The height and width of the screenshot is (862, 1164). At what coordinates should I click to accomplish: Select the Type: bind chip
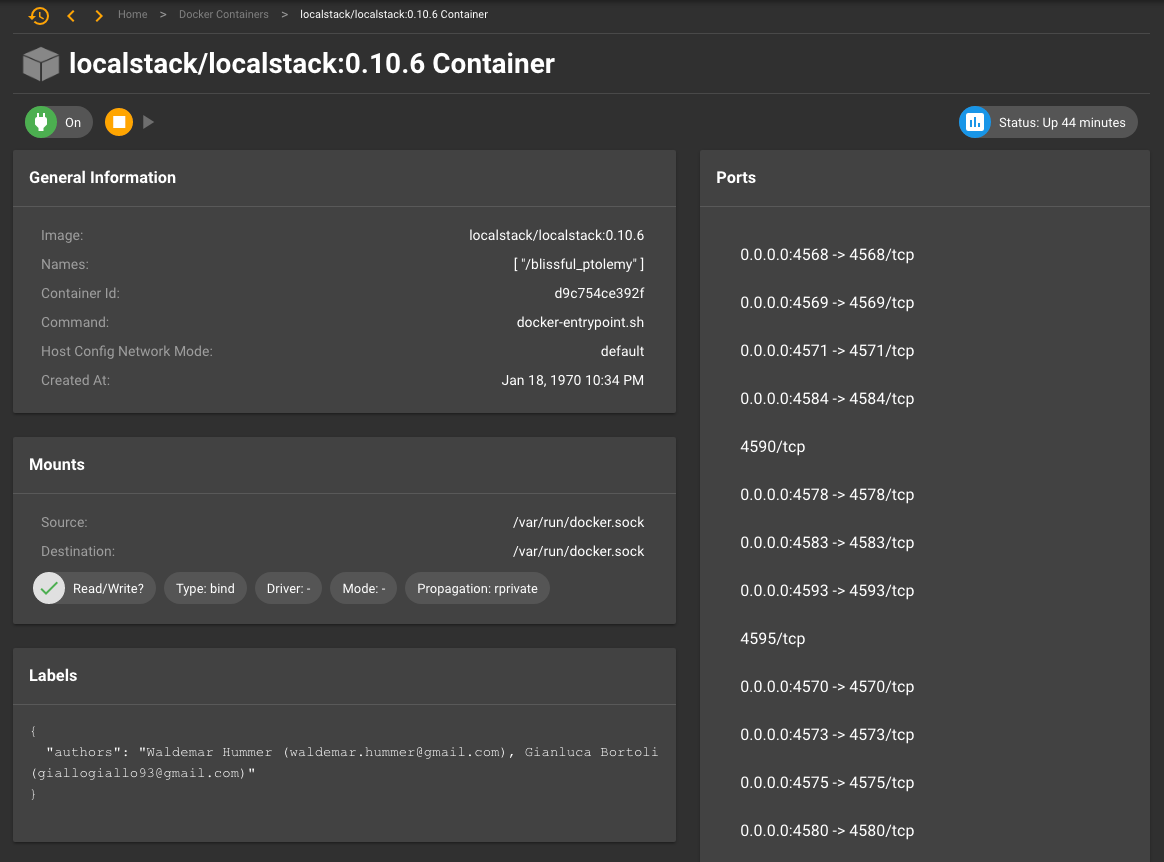[x=205, y=589]
